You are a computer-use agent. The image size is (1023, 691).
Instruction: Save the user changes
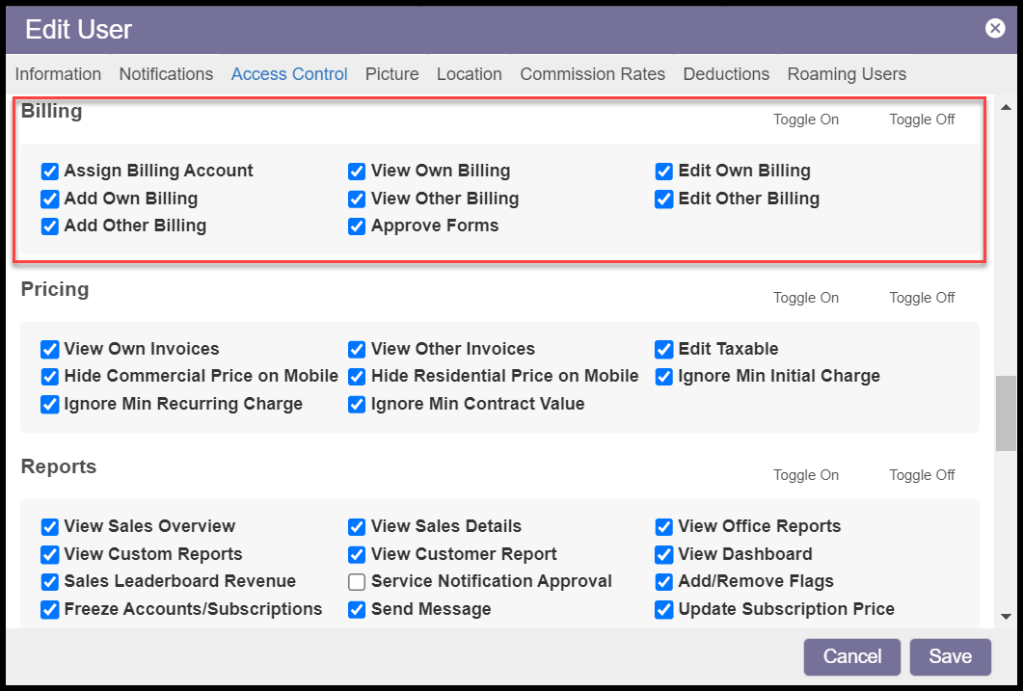click(949, 657)
